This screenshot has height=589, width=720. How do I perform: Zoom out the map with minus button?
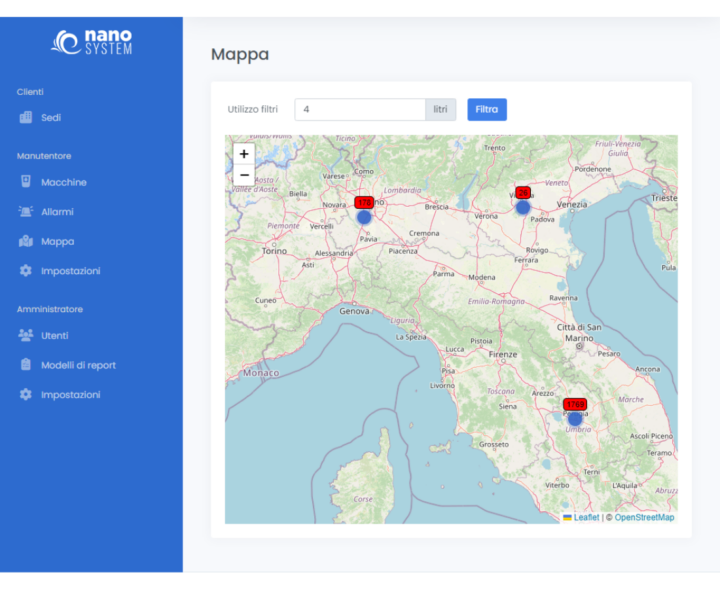(x=244, y=175)
